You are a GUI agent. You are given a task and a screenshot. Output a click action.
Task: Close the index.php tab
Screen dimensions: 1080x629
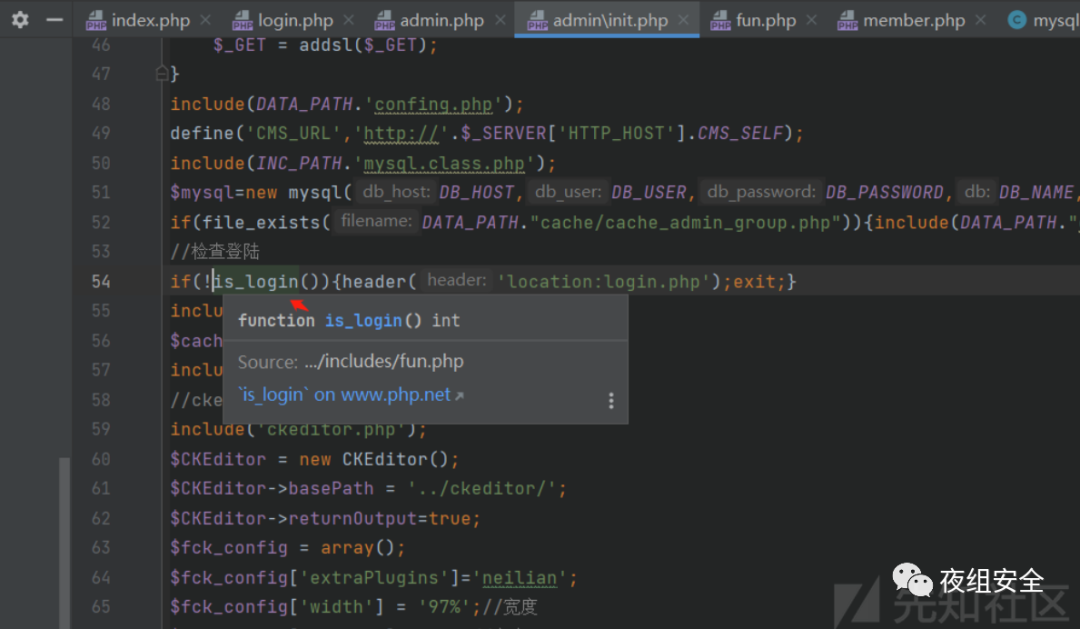[x=205, y=21]
